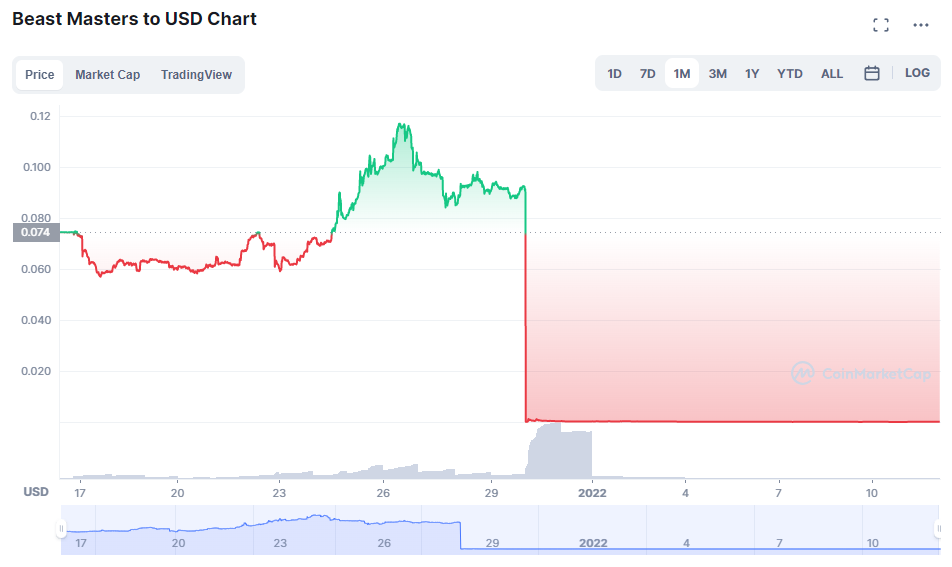Grab the right range slider handle
The width and height of the screenshot is (952, 567).
tap(938, 529)
